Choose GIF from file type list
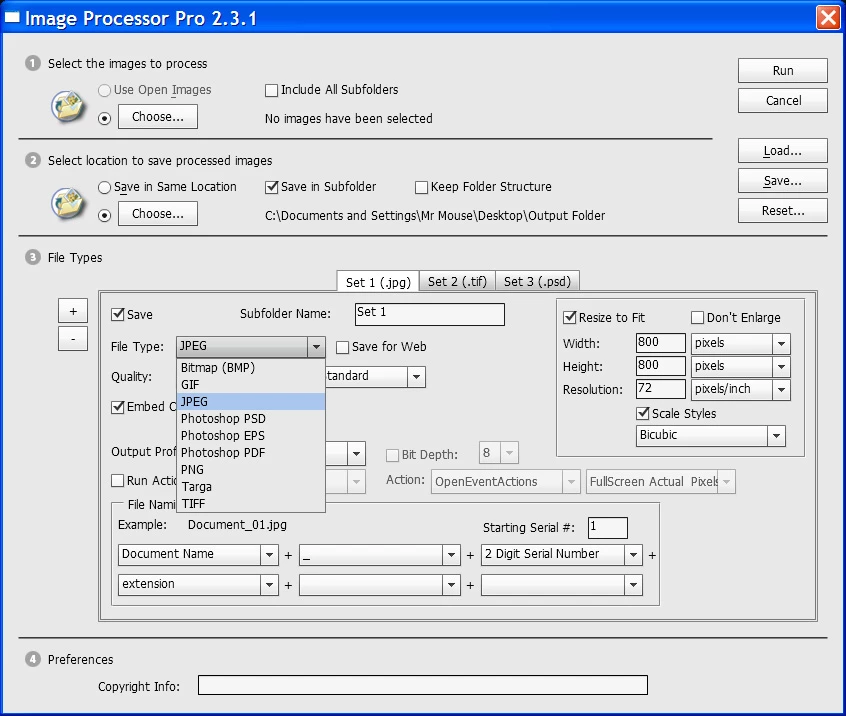This screenshot has height=716, width=846. 251,385
